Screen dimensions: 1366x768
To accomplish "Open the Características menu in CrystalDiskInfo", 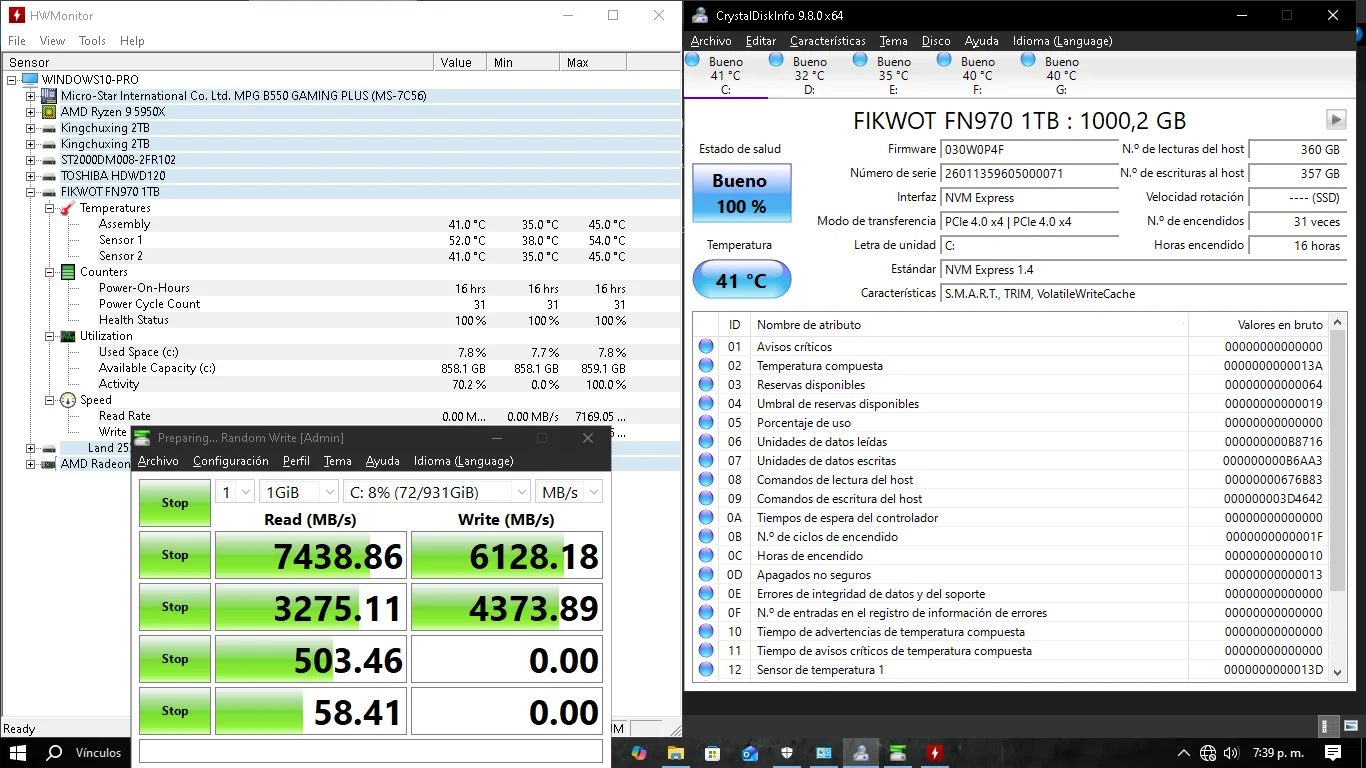I will (x=828, y=41).
